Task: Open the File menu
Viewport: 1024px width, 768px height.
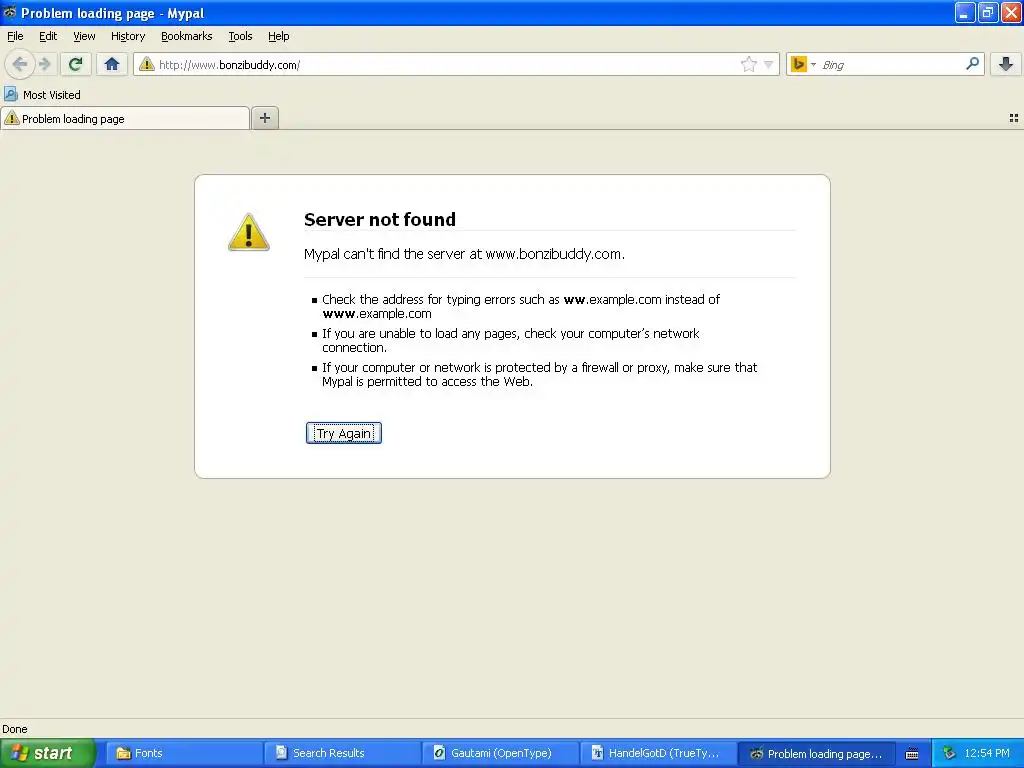Action: (15, 37)
